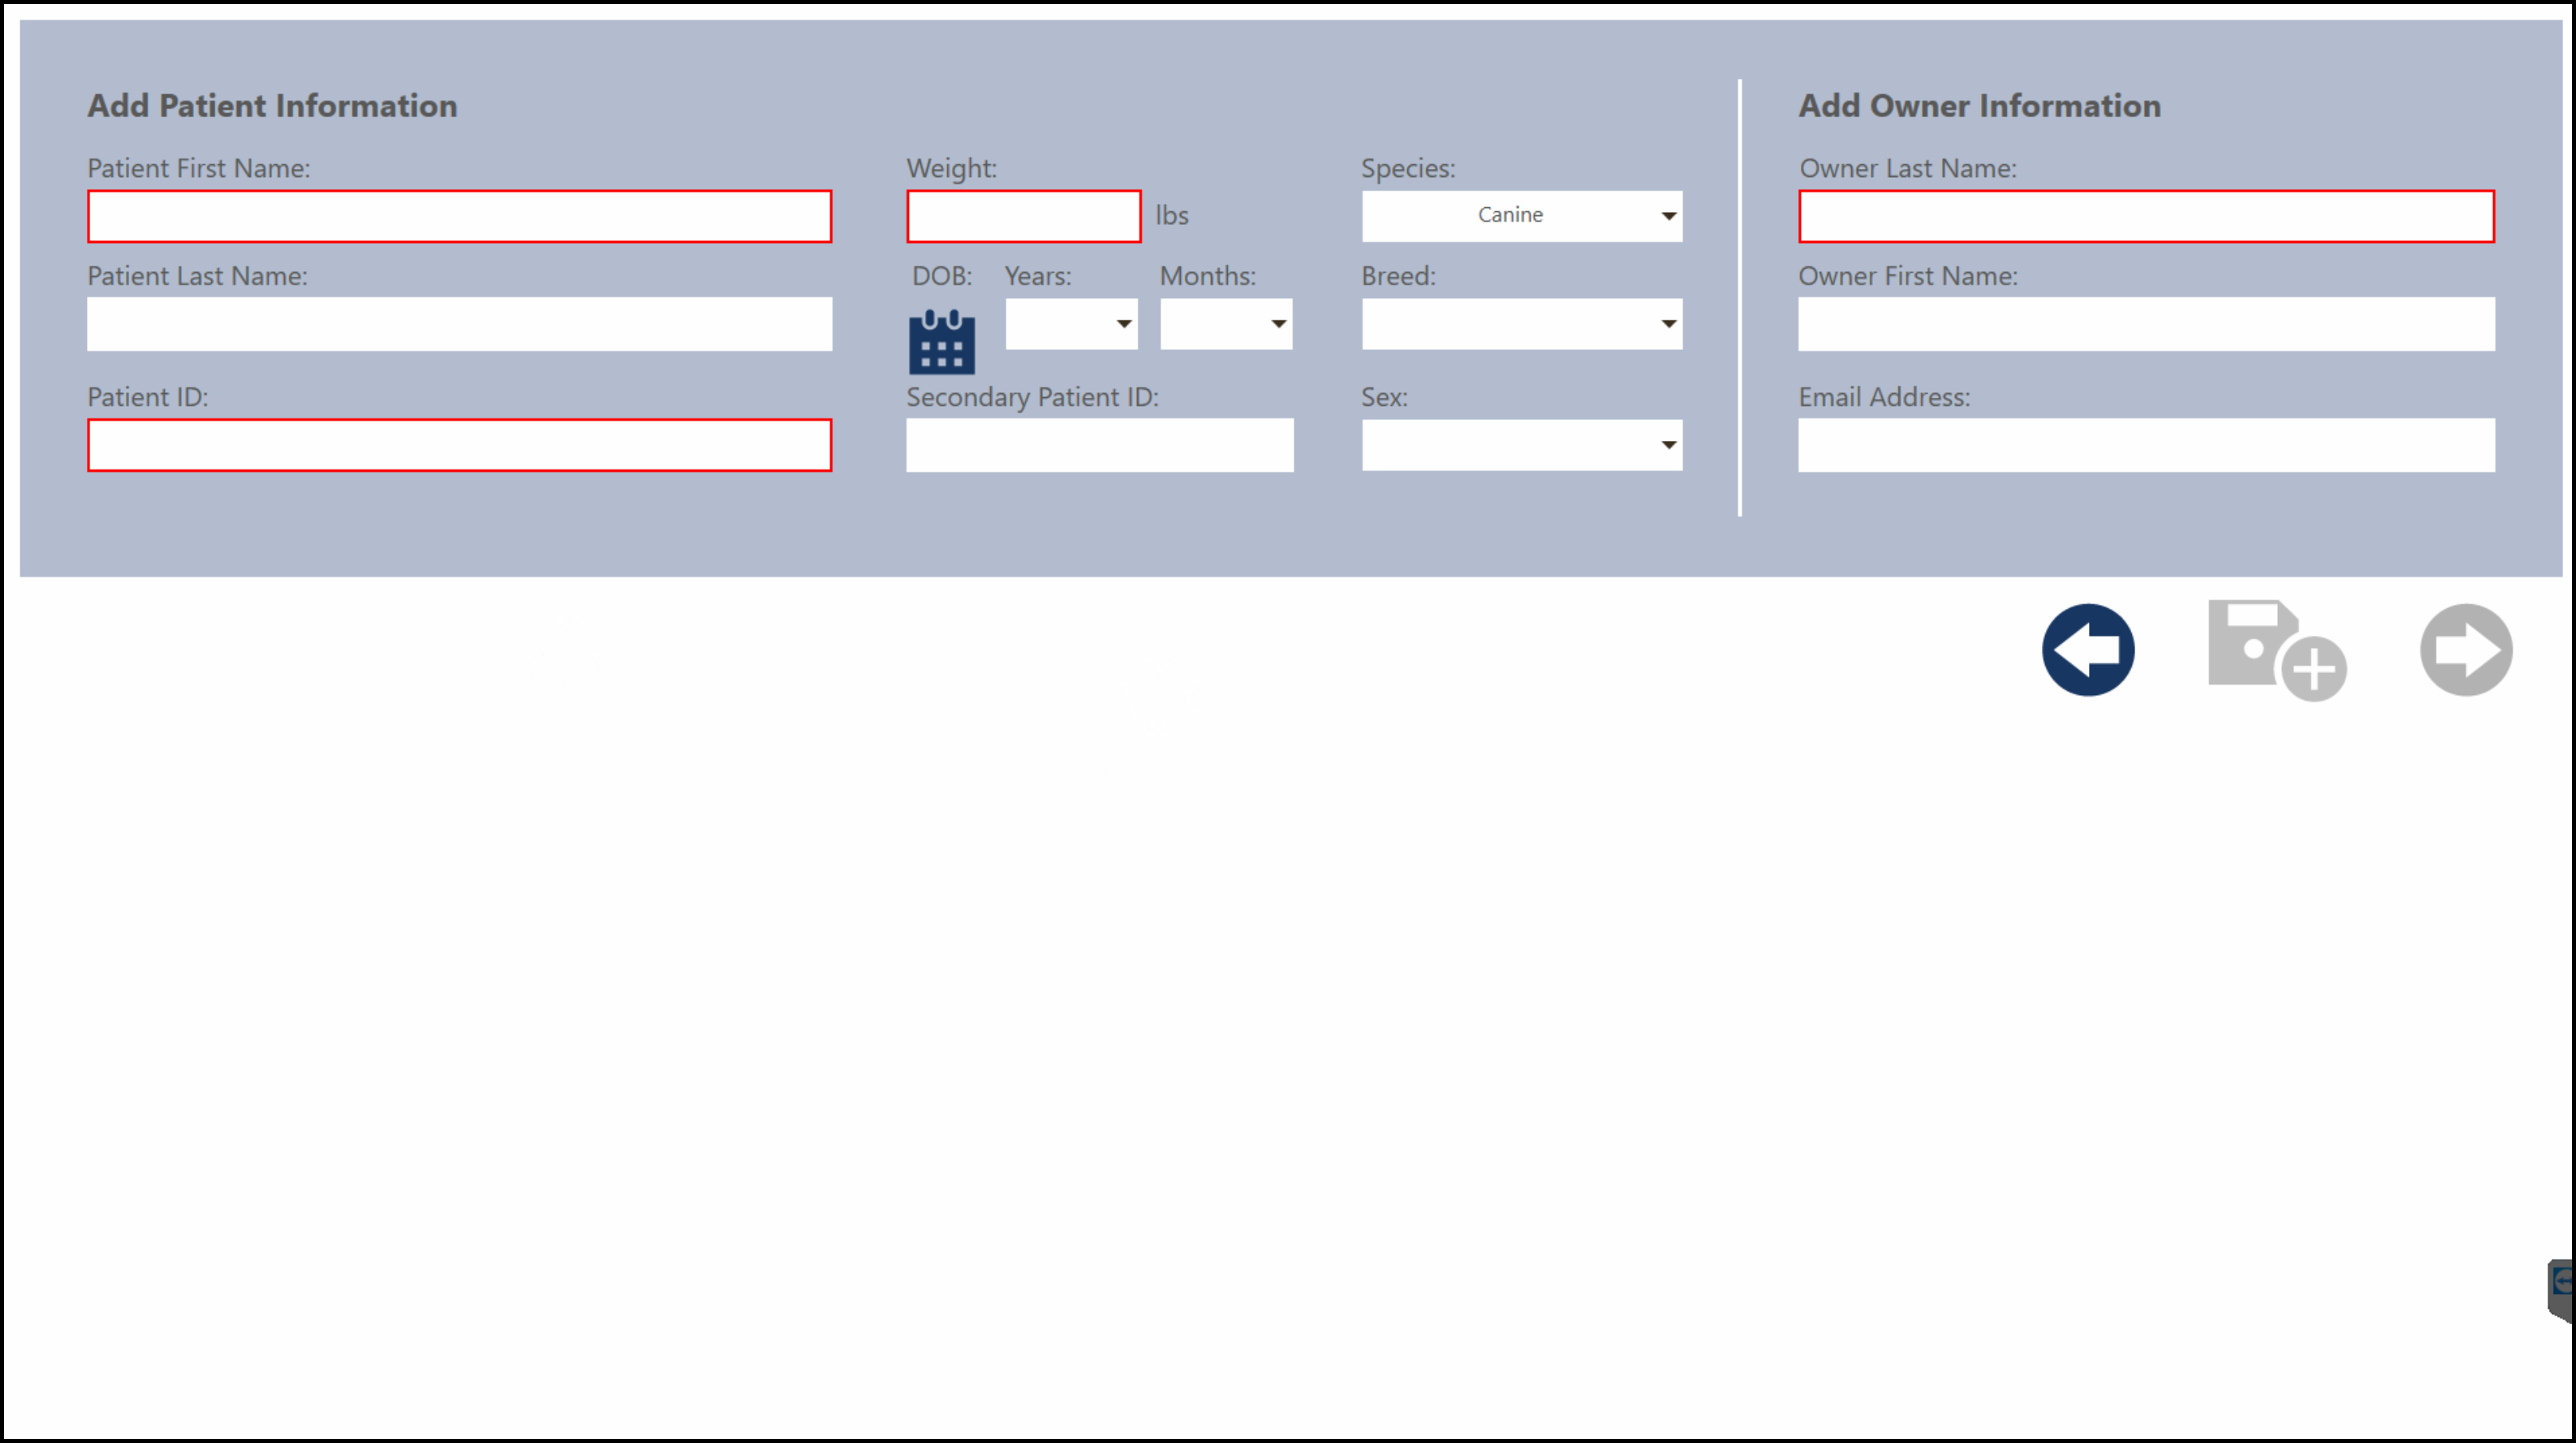The width and height of the screenshot is (2576, 1443).
Task: Click into the Email Address field
Action: [x=2146, y=445]
